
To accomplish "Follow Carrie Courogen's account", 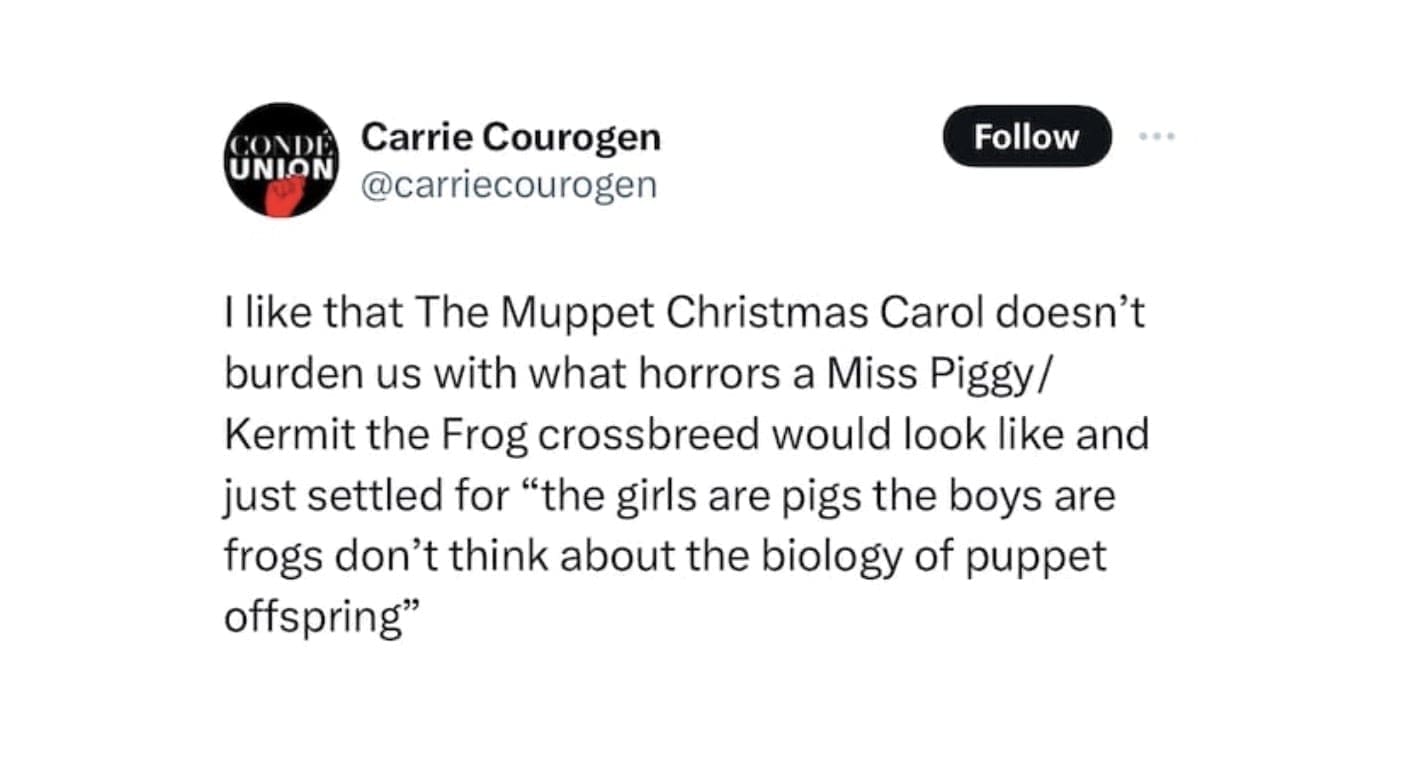I will coord(1026,136).
